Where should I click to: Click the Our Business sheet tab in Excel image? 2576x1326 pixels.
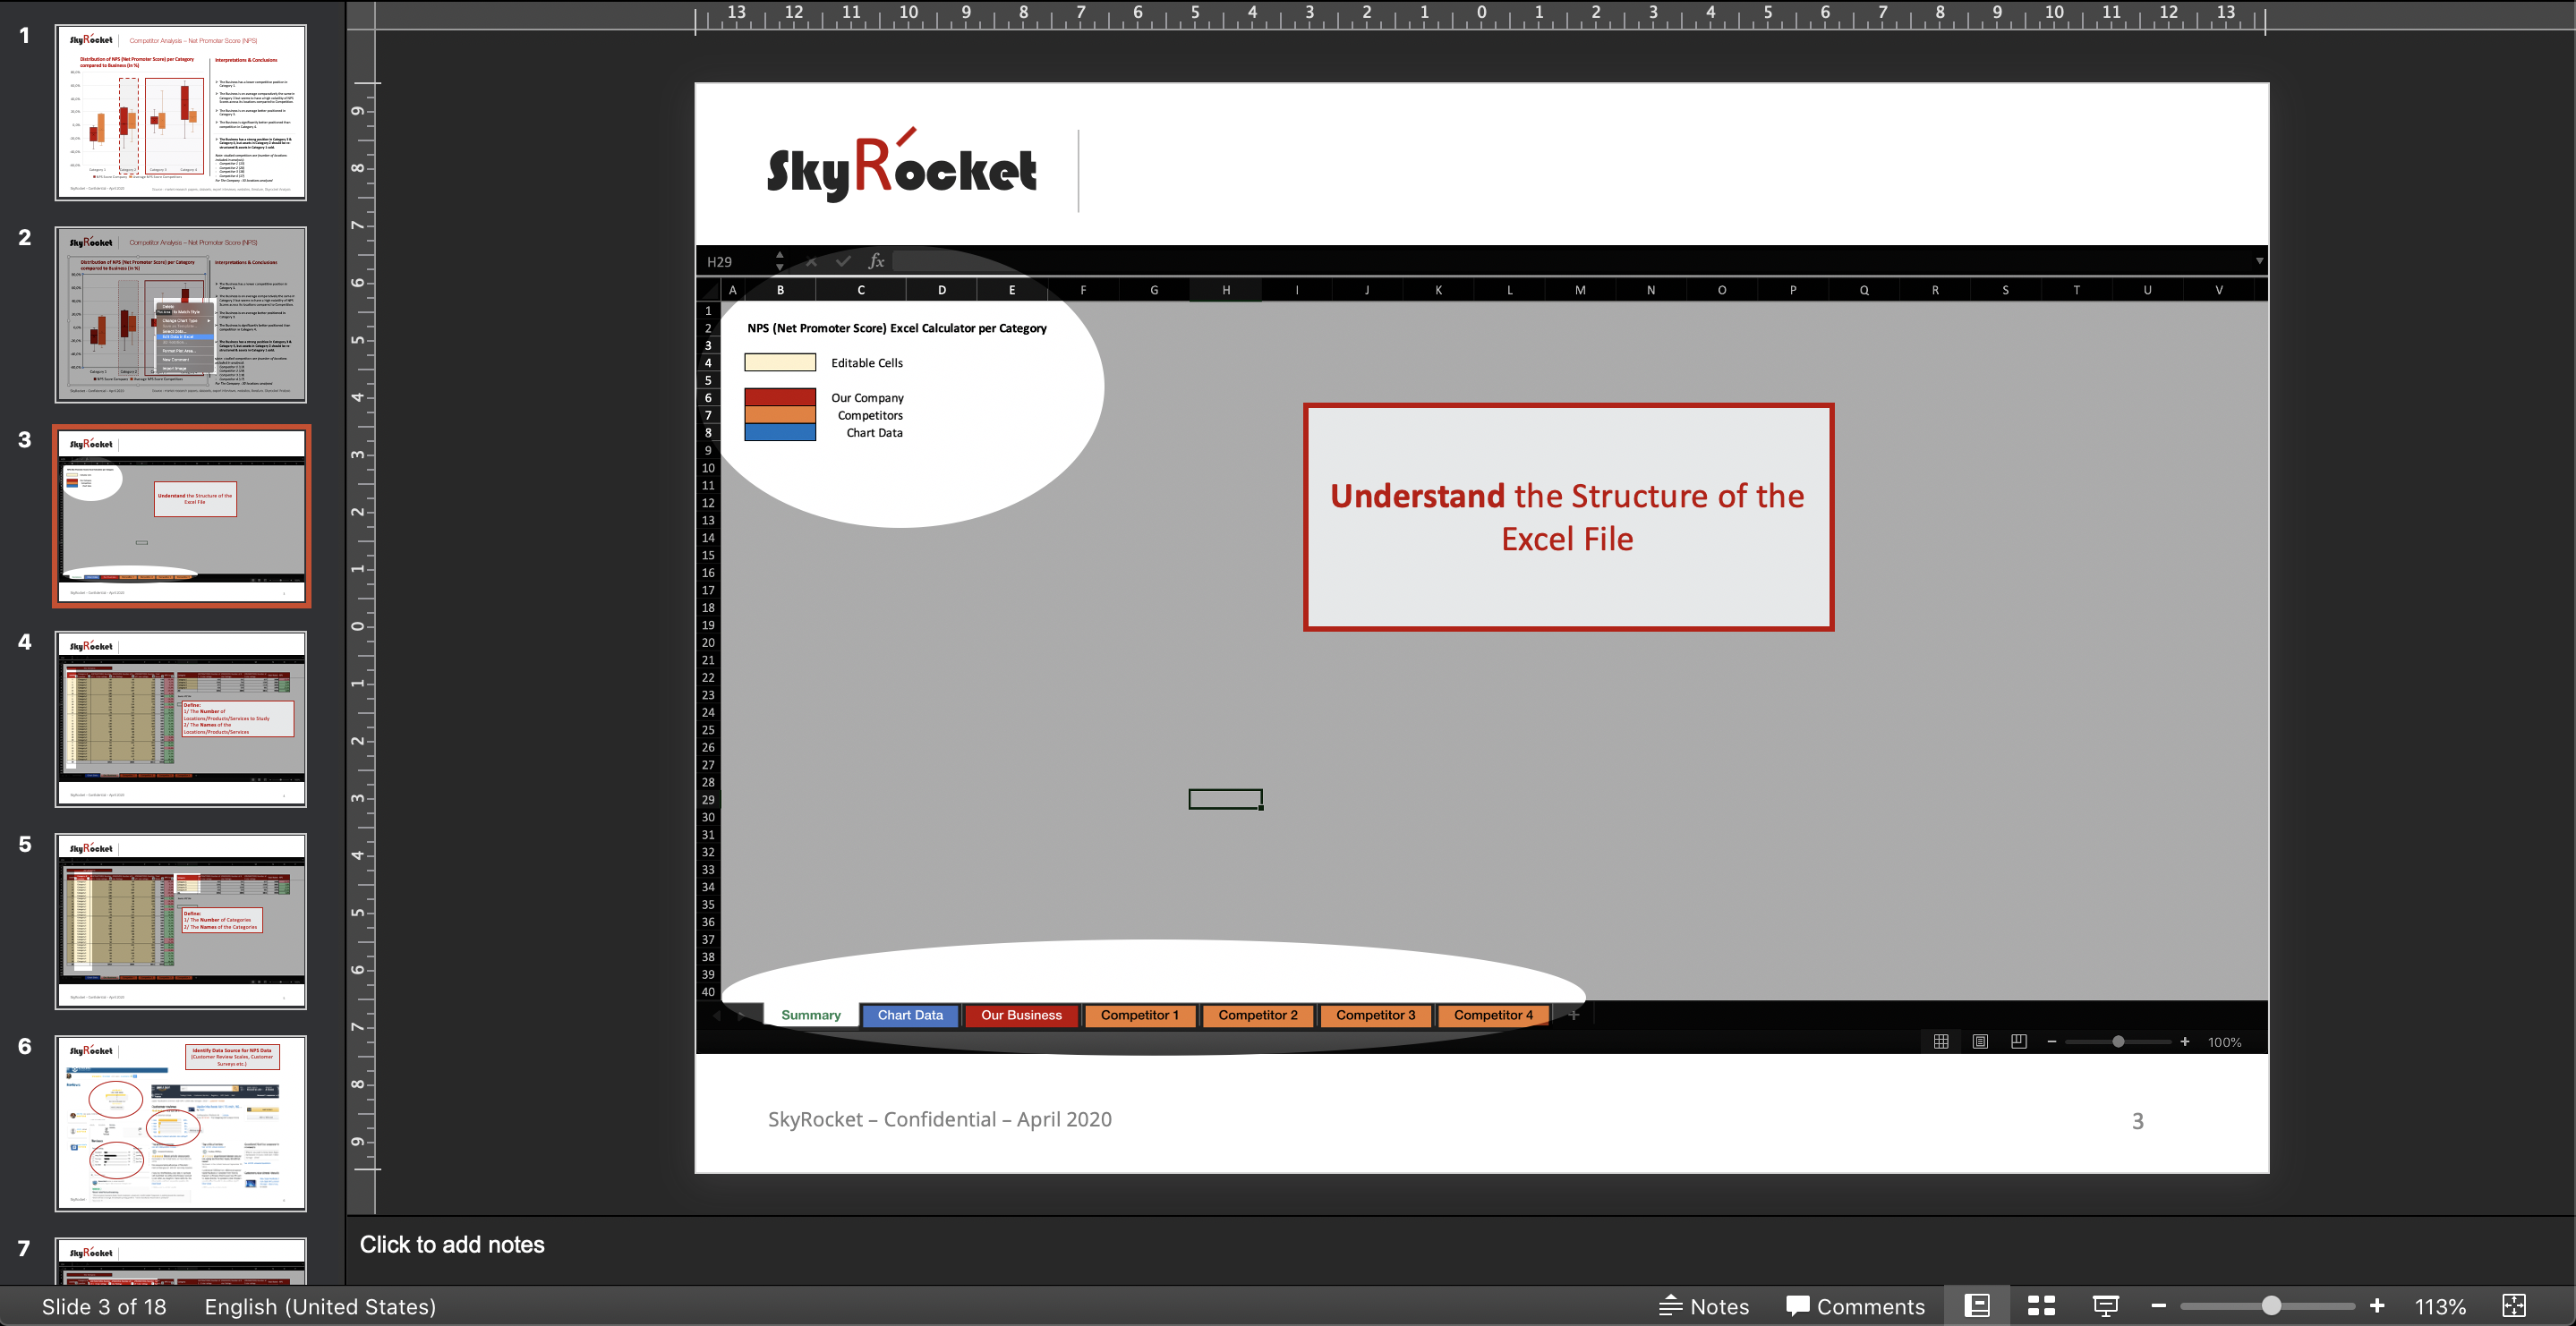point(1021,1015)
